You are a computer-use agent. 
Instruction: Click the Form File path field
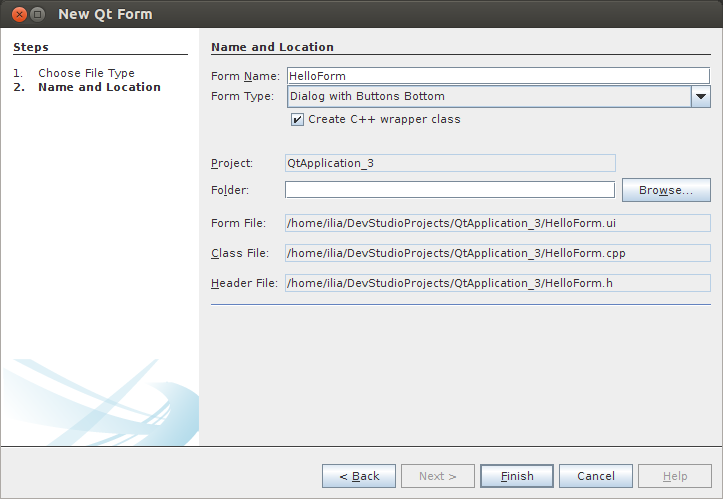pyautogui.click(x=497, y=223)
